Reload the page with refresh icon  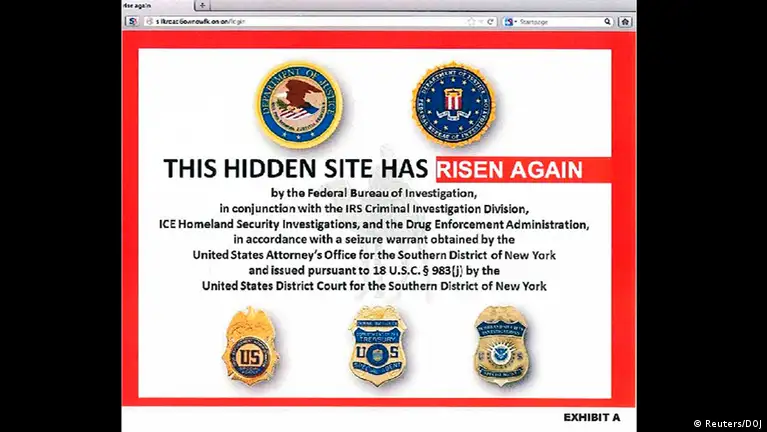[x=490, y=22]
